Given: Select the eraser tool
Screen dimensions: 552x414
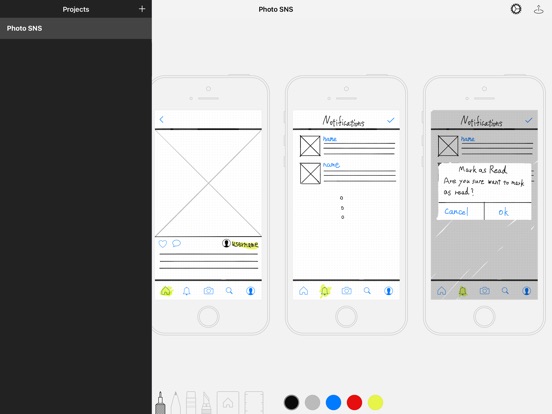Looking at the screenshot, I should coord(191,403).
